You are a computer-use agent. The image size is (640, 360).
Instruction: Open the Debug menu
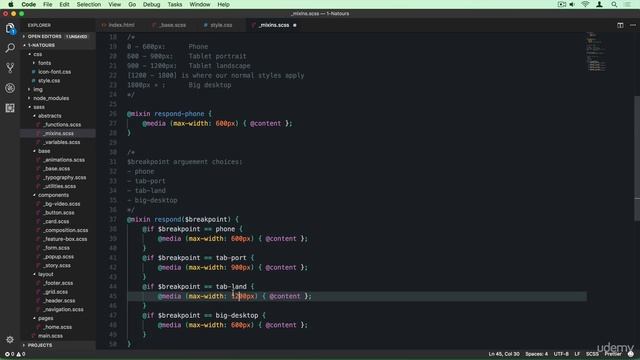151,4
